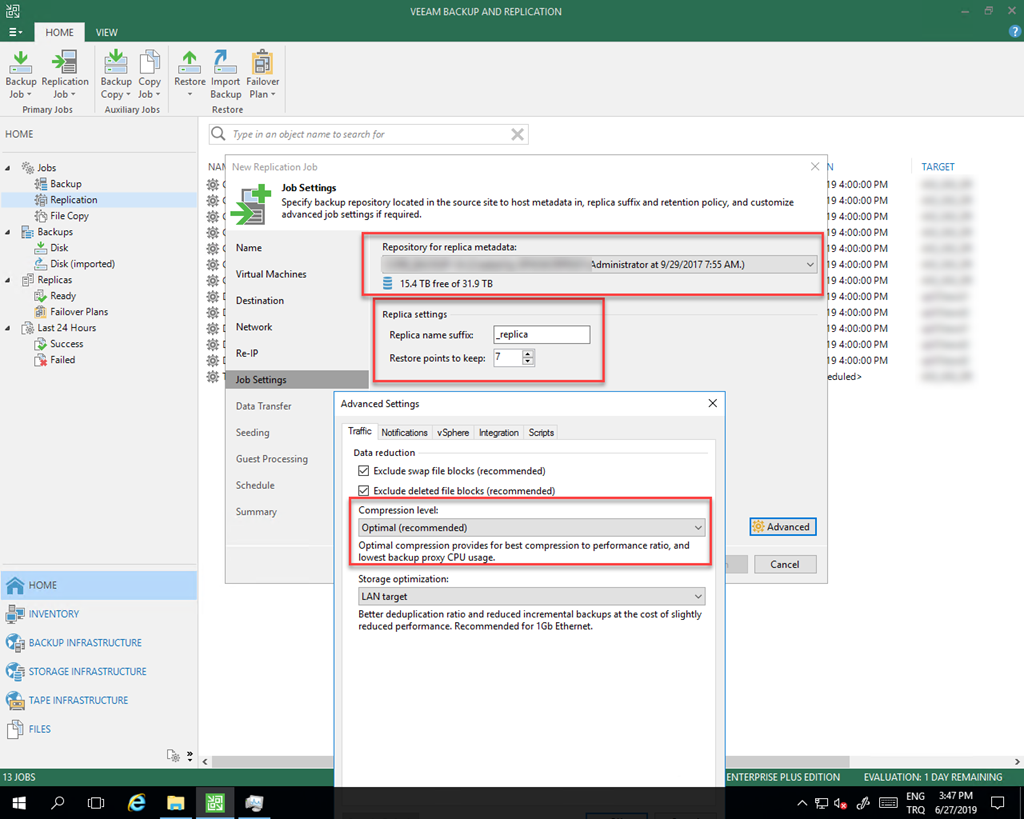Increase Restore points to keep value
Viewport: 1024px width, 819px height.
528,353
